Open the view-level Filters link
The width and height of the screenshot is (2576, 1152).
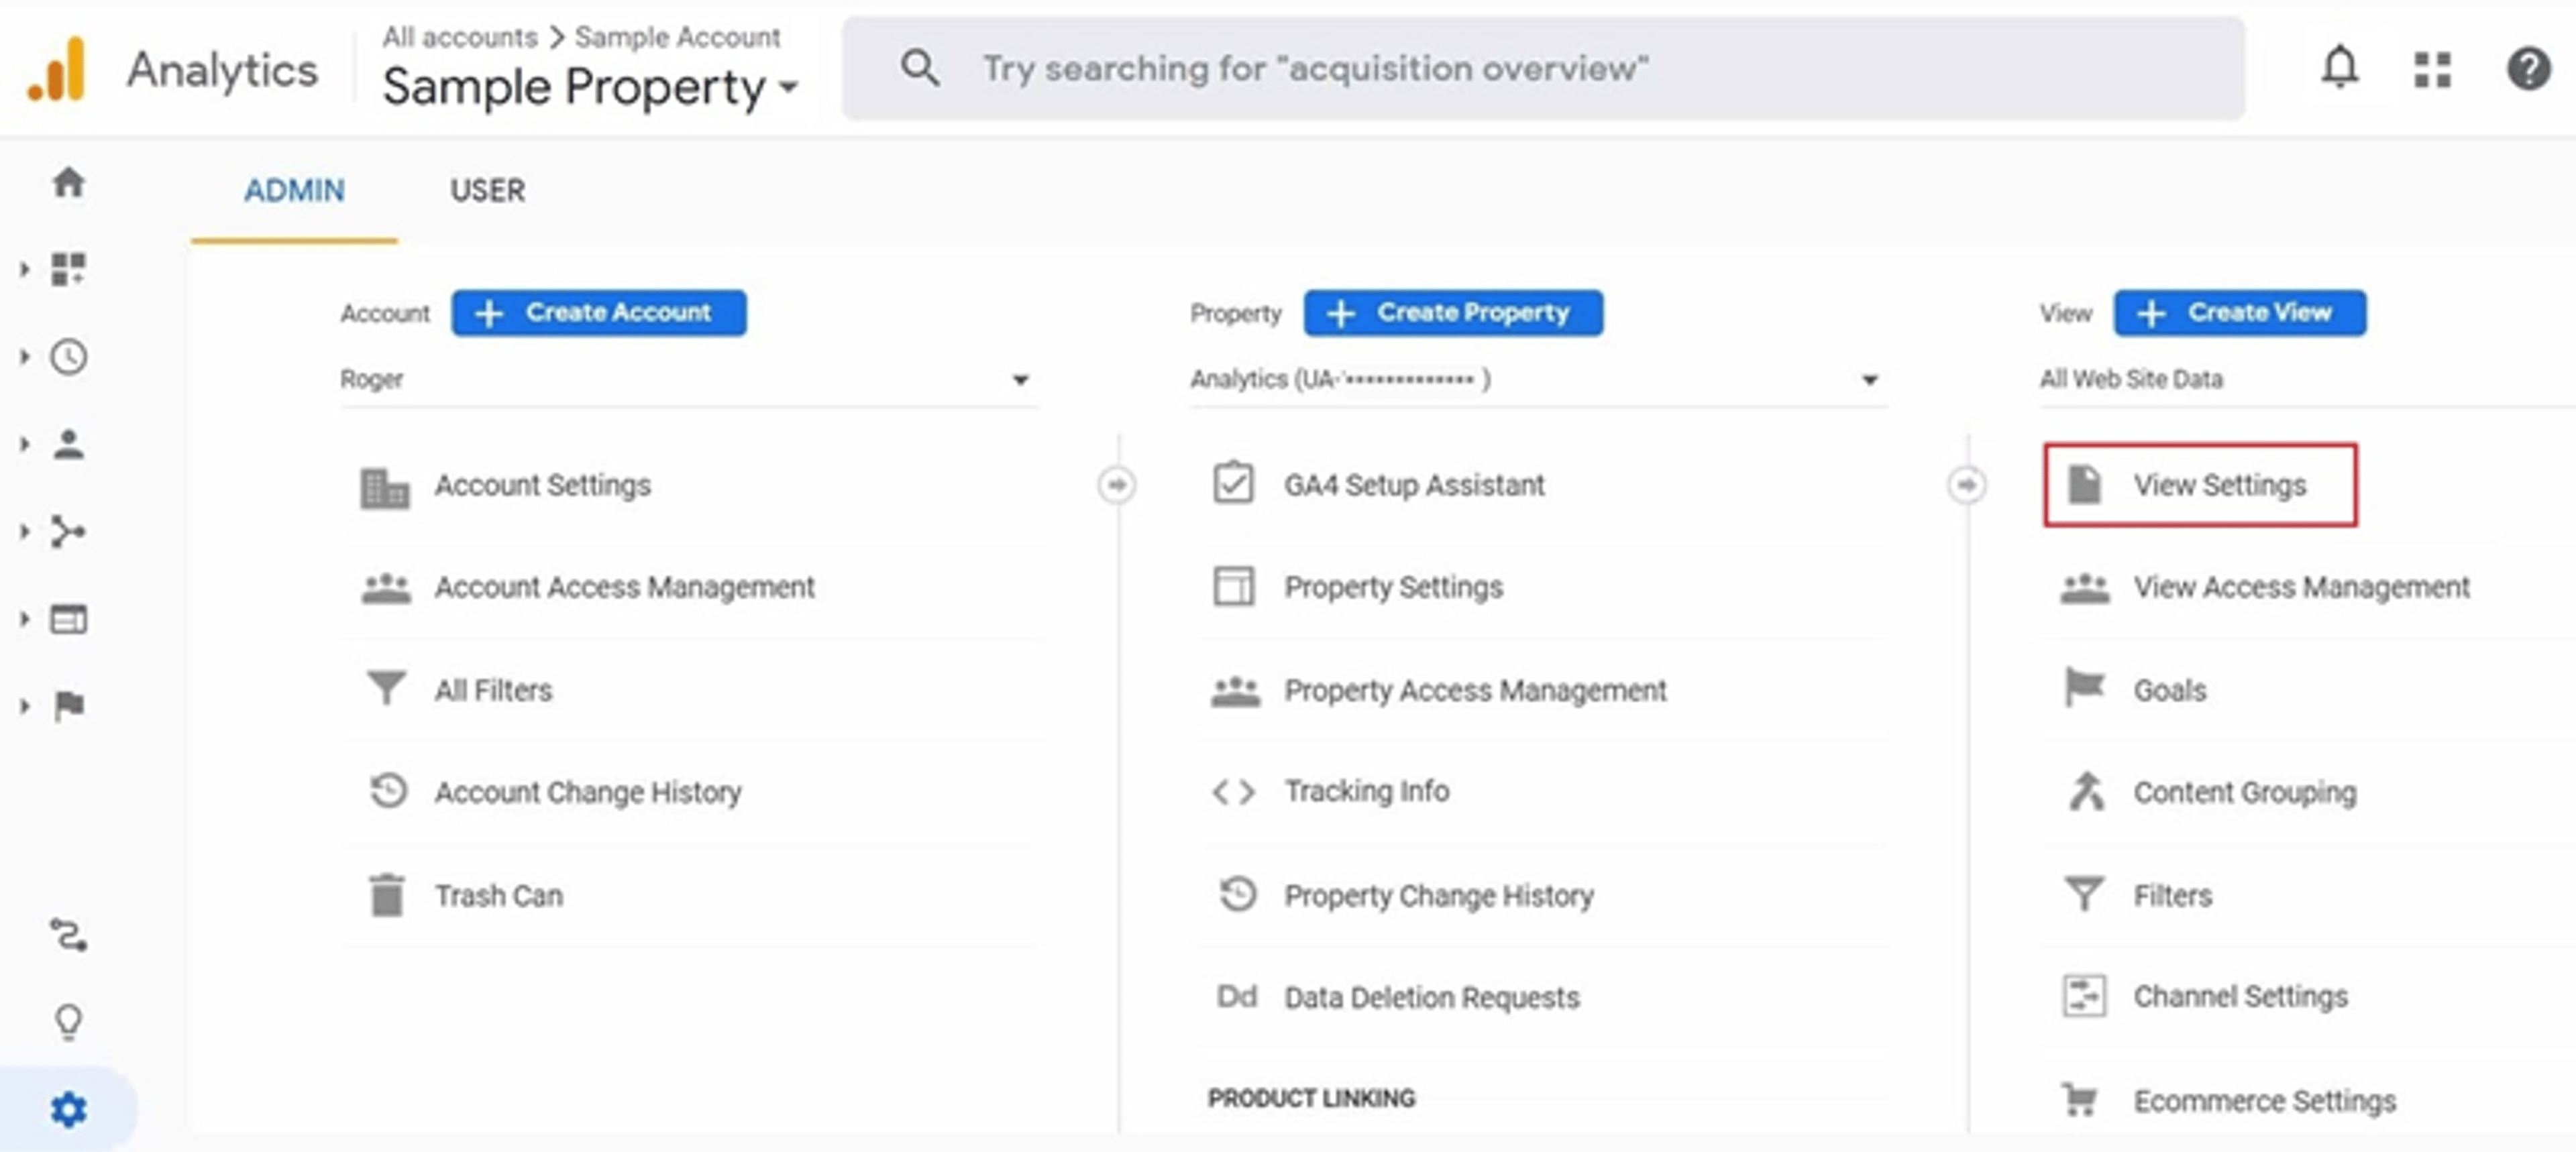[2172, 895]
